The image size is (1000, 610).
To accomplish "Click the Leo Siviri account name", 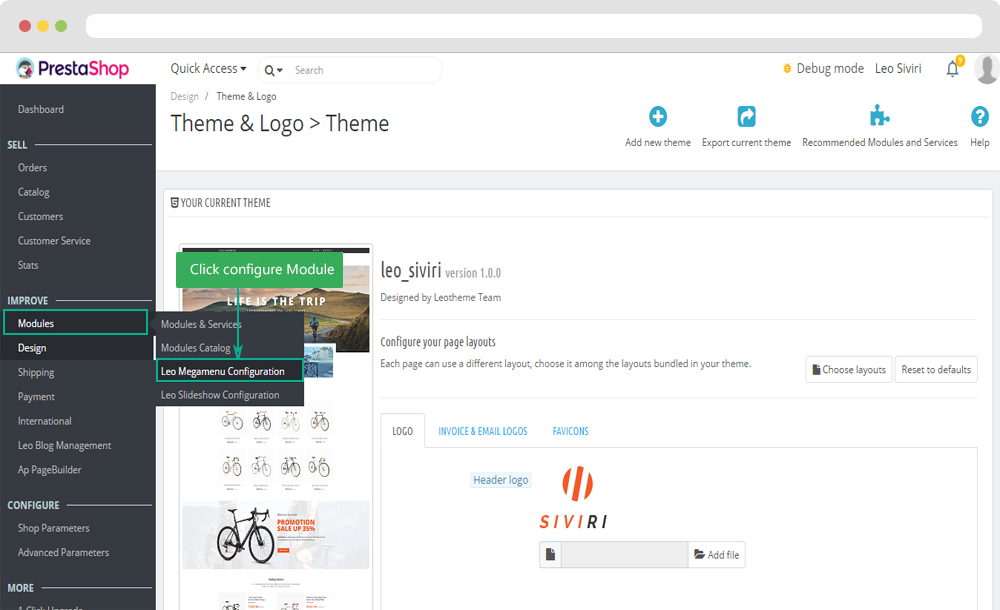I will [898, 68].
